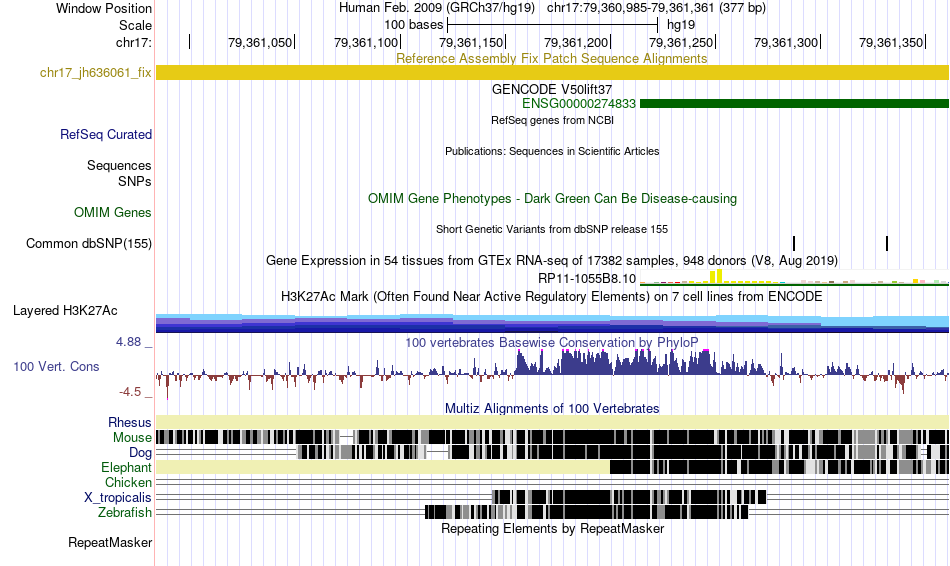Select the RefSeq Curated track label

(105, 135)
